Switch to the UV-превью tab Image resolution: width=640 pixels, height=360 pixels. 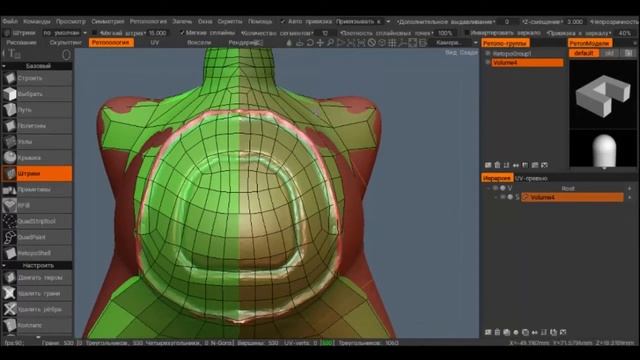[531, 178]
